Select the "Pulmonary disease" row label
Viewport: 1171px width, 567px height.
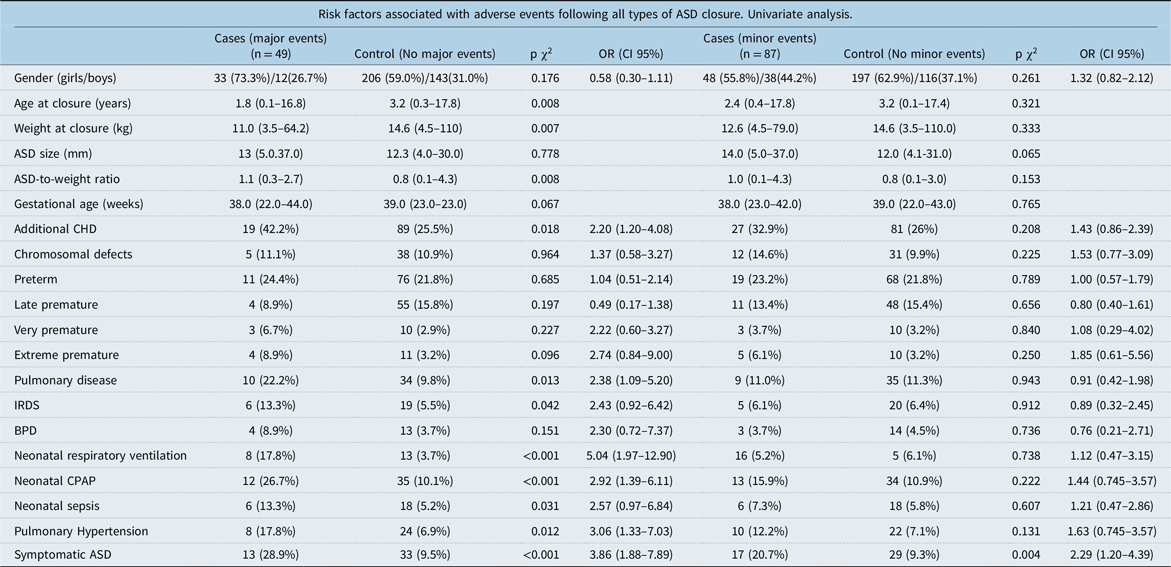[x=66, y=380]
